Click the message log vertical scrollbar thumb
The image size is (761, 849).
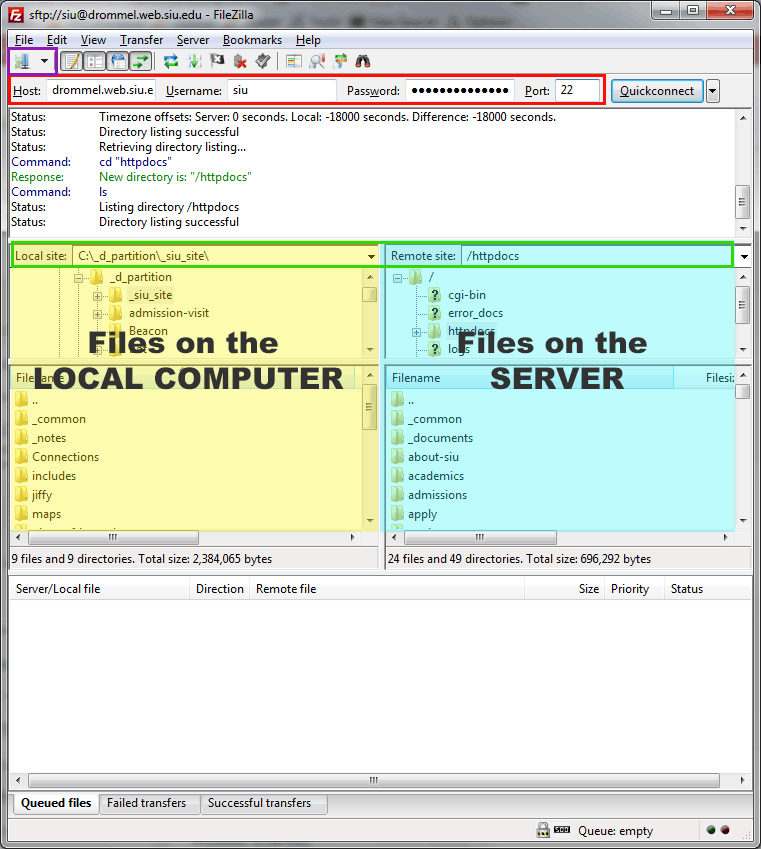pyautogui.click(x=743, y=201)
